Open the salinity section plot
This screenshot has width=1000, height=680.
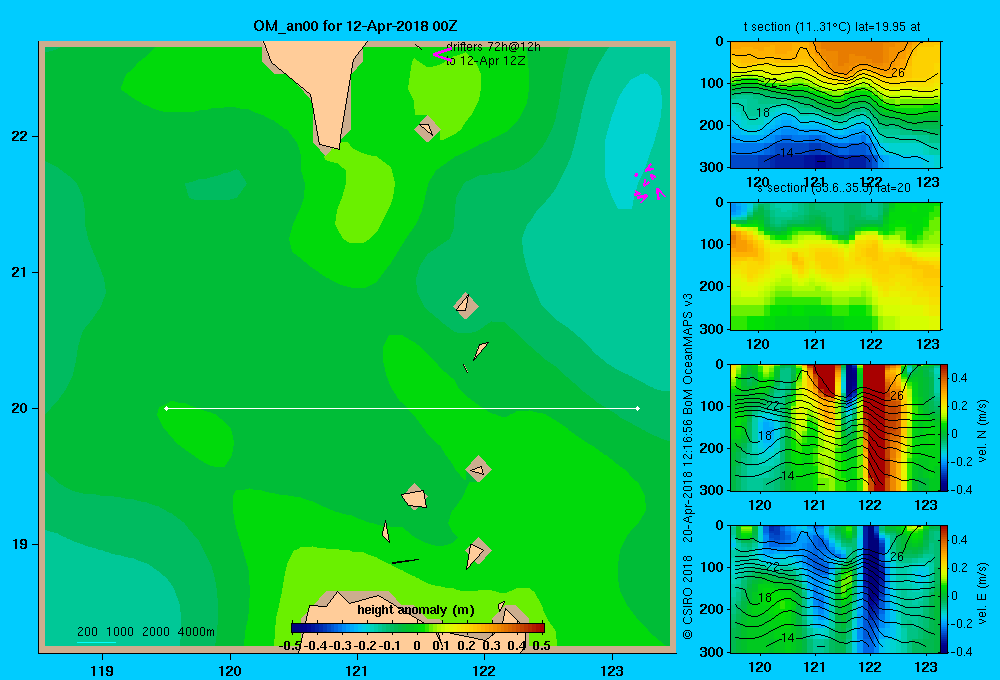835,266
